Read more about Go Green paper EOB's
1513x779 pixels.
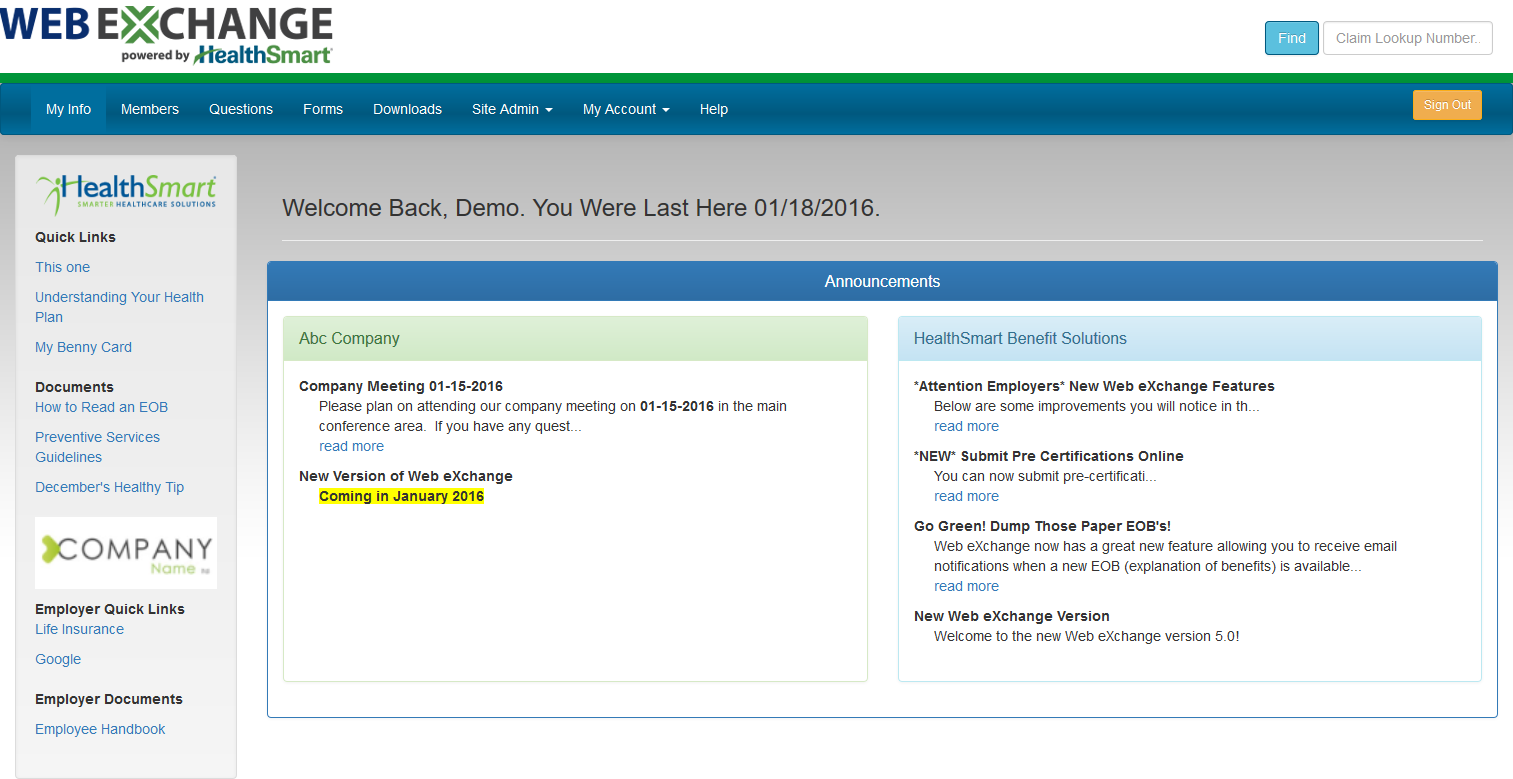pos(966,586)
